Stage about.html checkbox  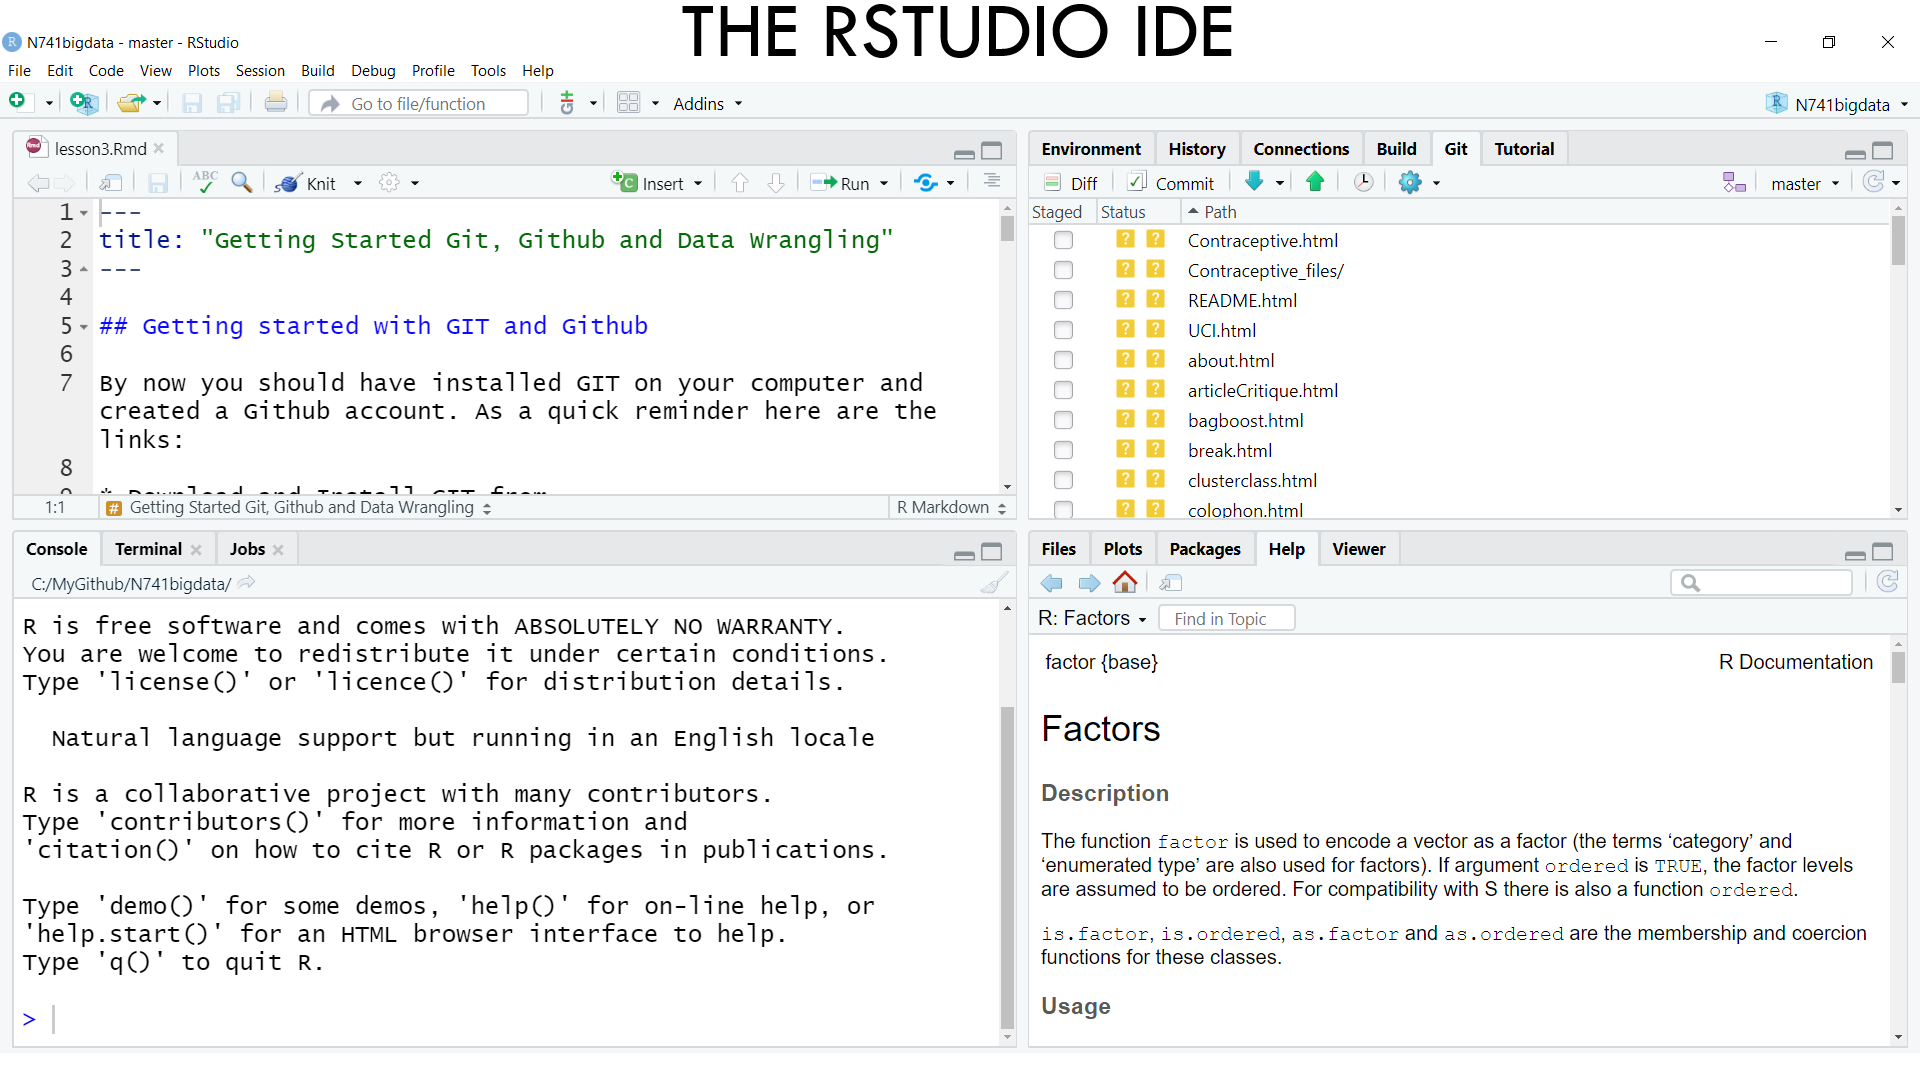pos(1064,360)
